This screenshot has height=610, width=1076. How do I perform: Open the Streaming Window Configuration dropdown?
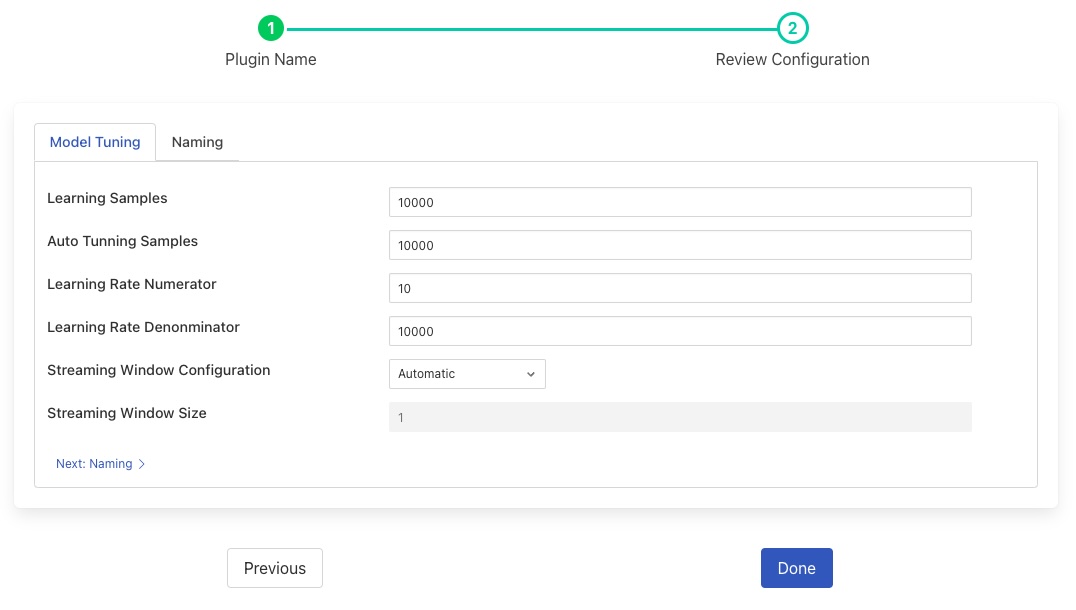tap(466, 374)
